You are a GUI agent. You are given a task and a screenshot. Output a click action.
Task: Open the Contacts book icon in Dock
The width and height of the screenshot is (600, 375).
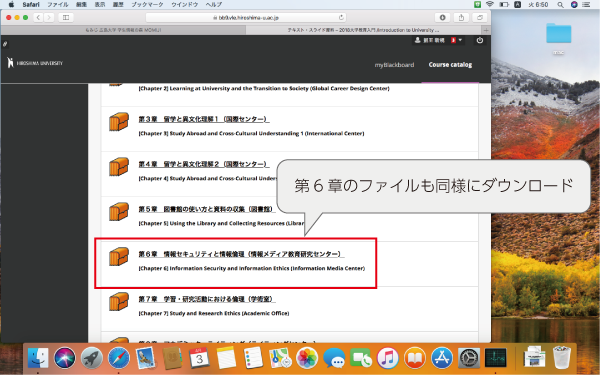[x=173, y=358]
